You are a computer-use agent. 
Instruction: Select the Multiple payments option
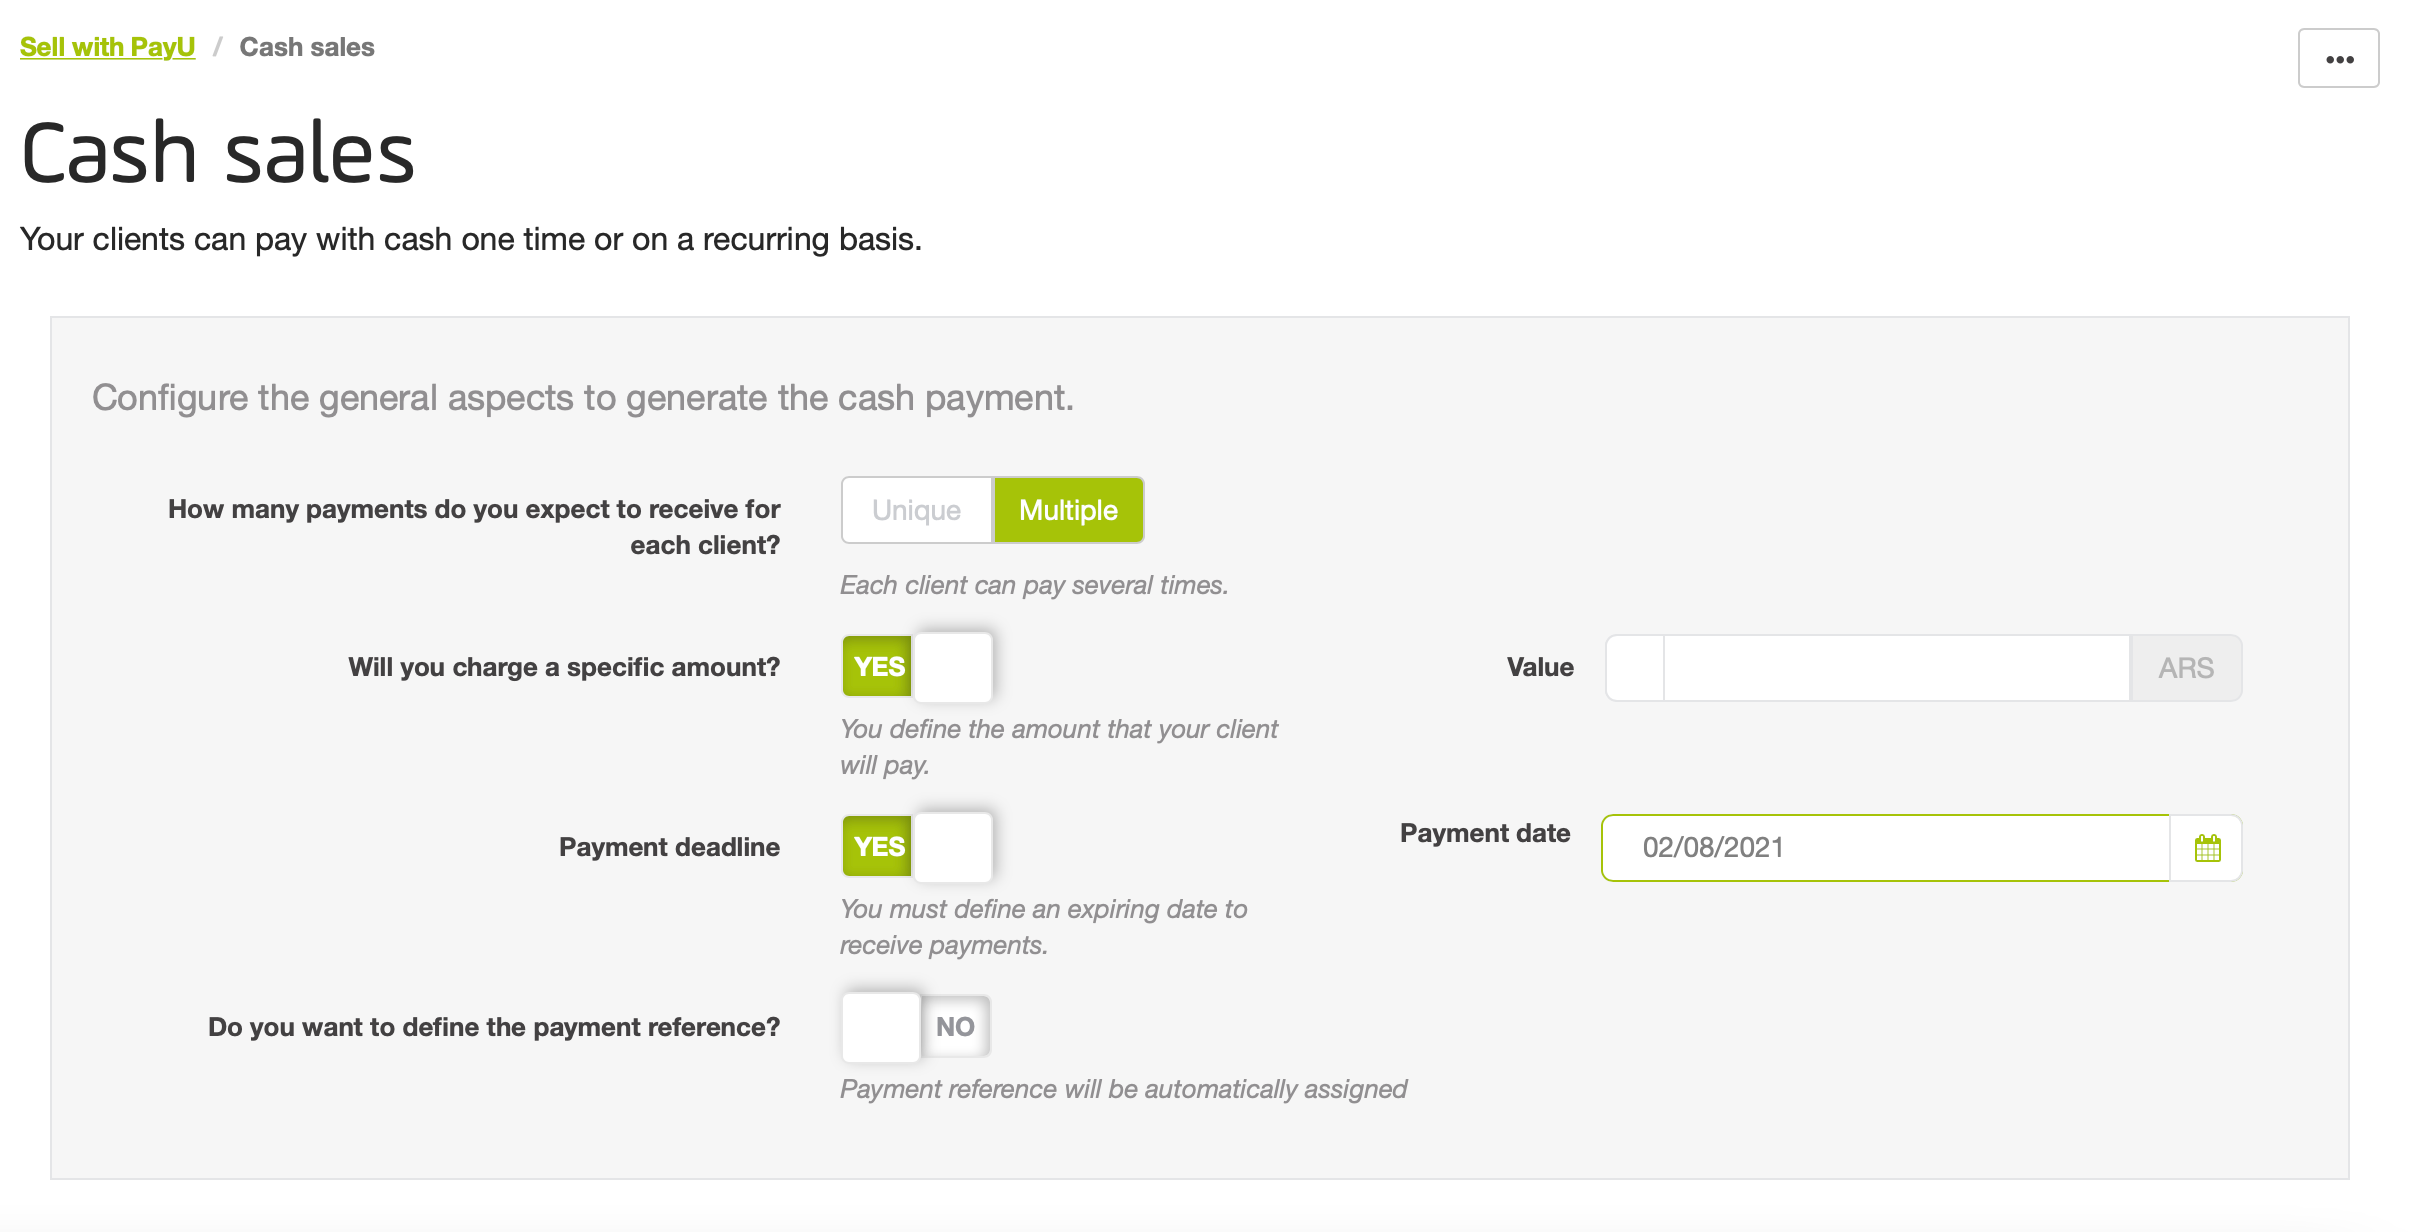click(x=1068, y=510)
